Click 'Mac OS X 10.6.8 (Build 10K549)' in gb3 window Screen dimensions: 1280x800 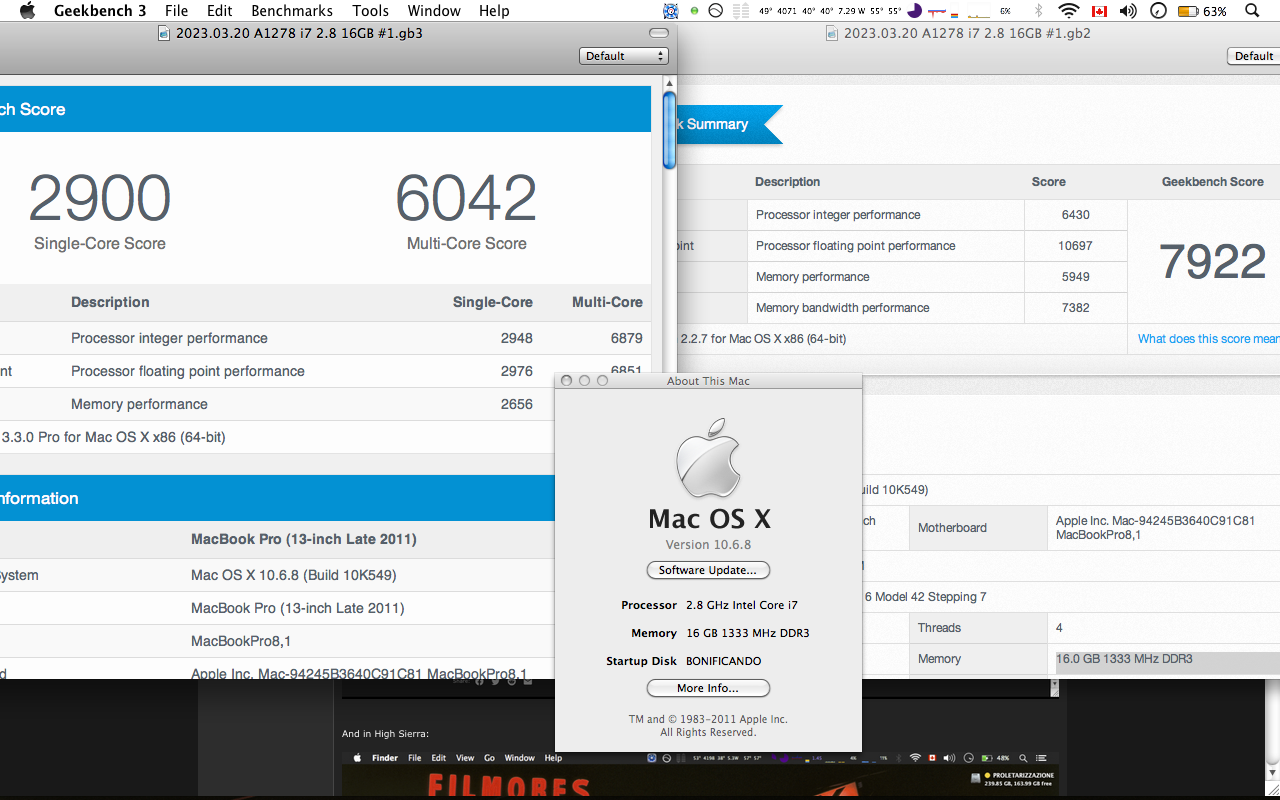click(294, 575)
